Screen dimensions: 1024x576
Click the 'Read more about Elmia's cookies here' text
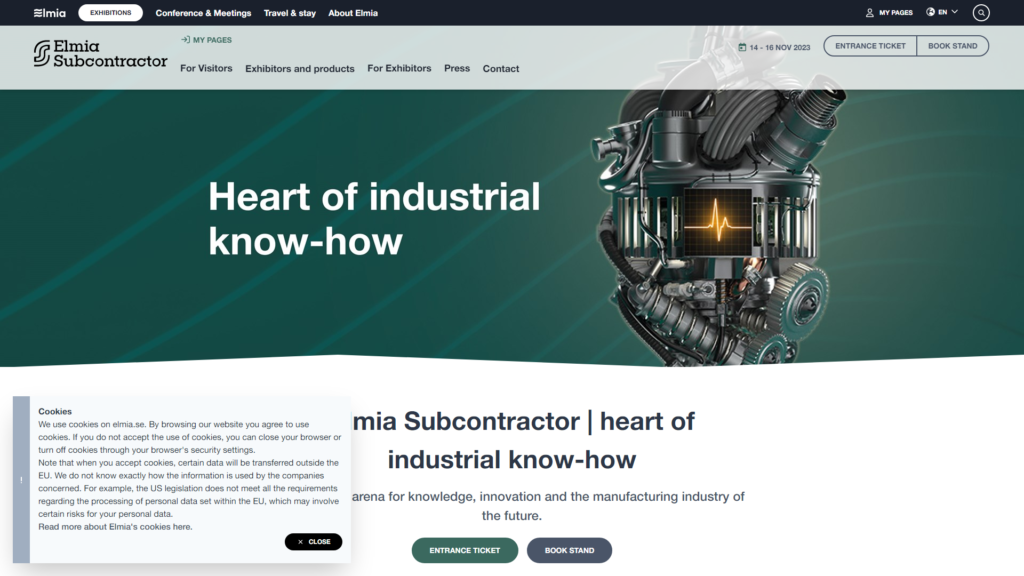115,527
